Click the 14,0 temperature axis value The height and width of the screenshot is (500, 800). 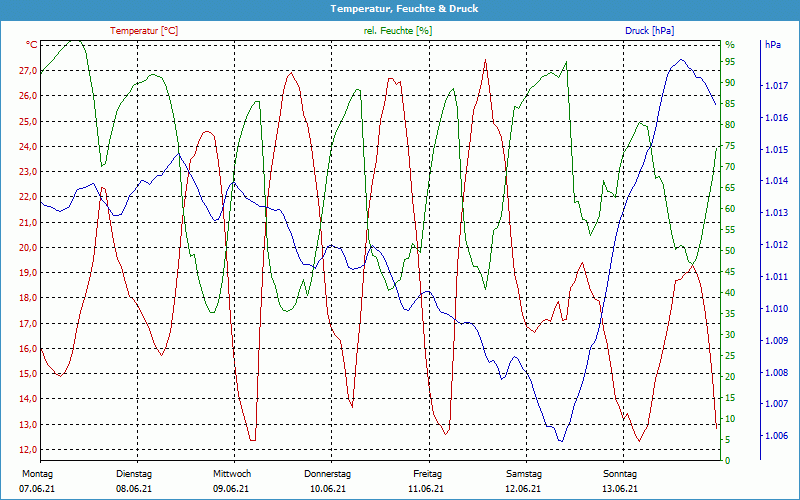click(28, 399)
